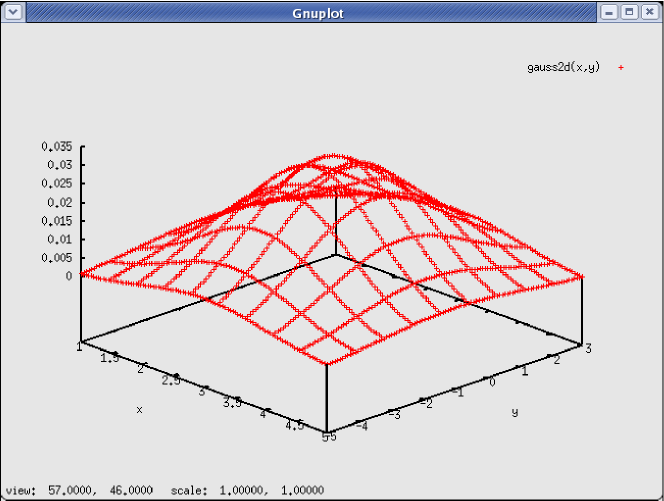Image resolution: width=664 pixels, height=501 pixels.
Task: Click the peak of the gaussian surface
Action: (x=334, y=156)
